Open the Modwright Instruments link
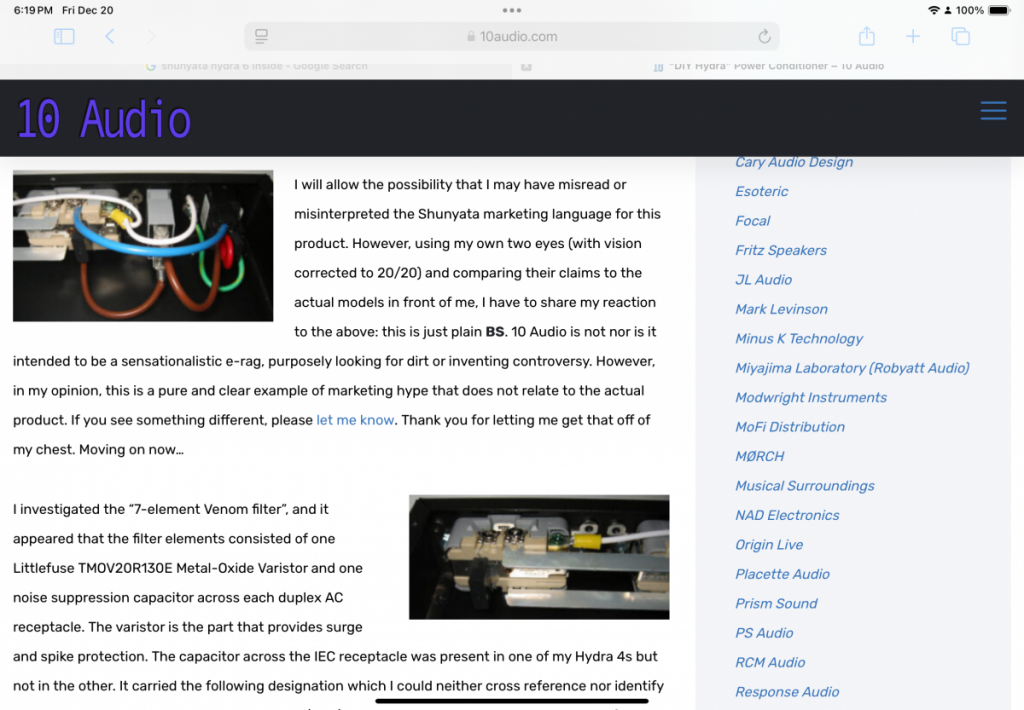 811,397
